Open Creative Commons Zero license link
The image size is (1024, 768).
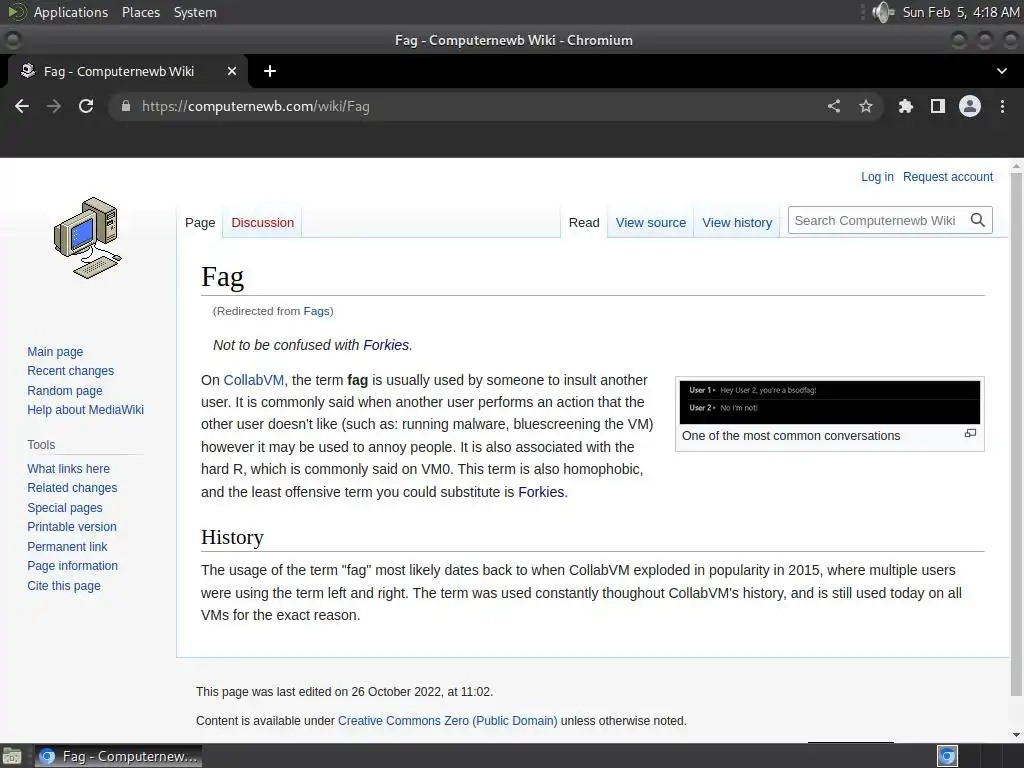447,721
